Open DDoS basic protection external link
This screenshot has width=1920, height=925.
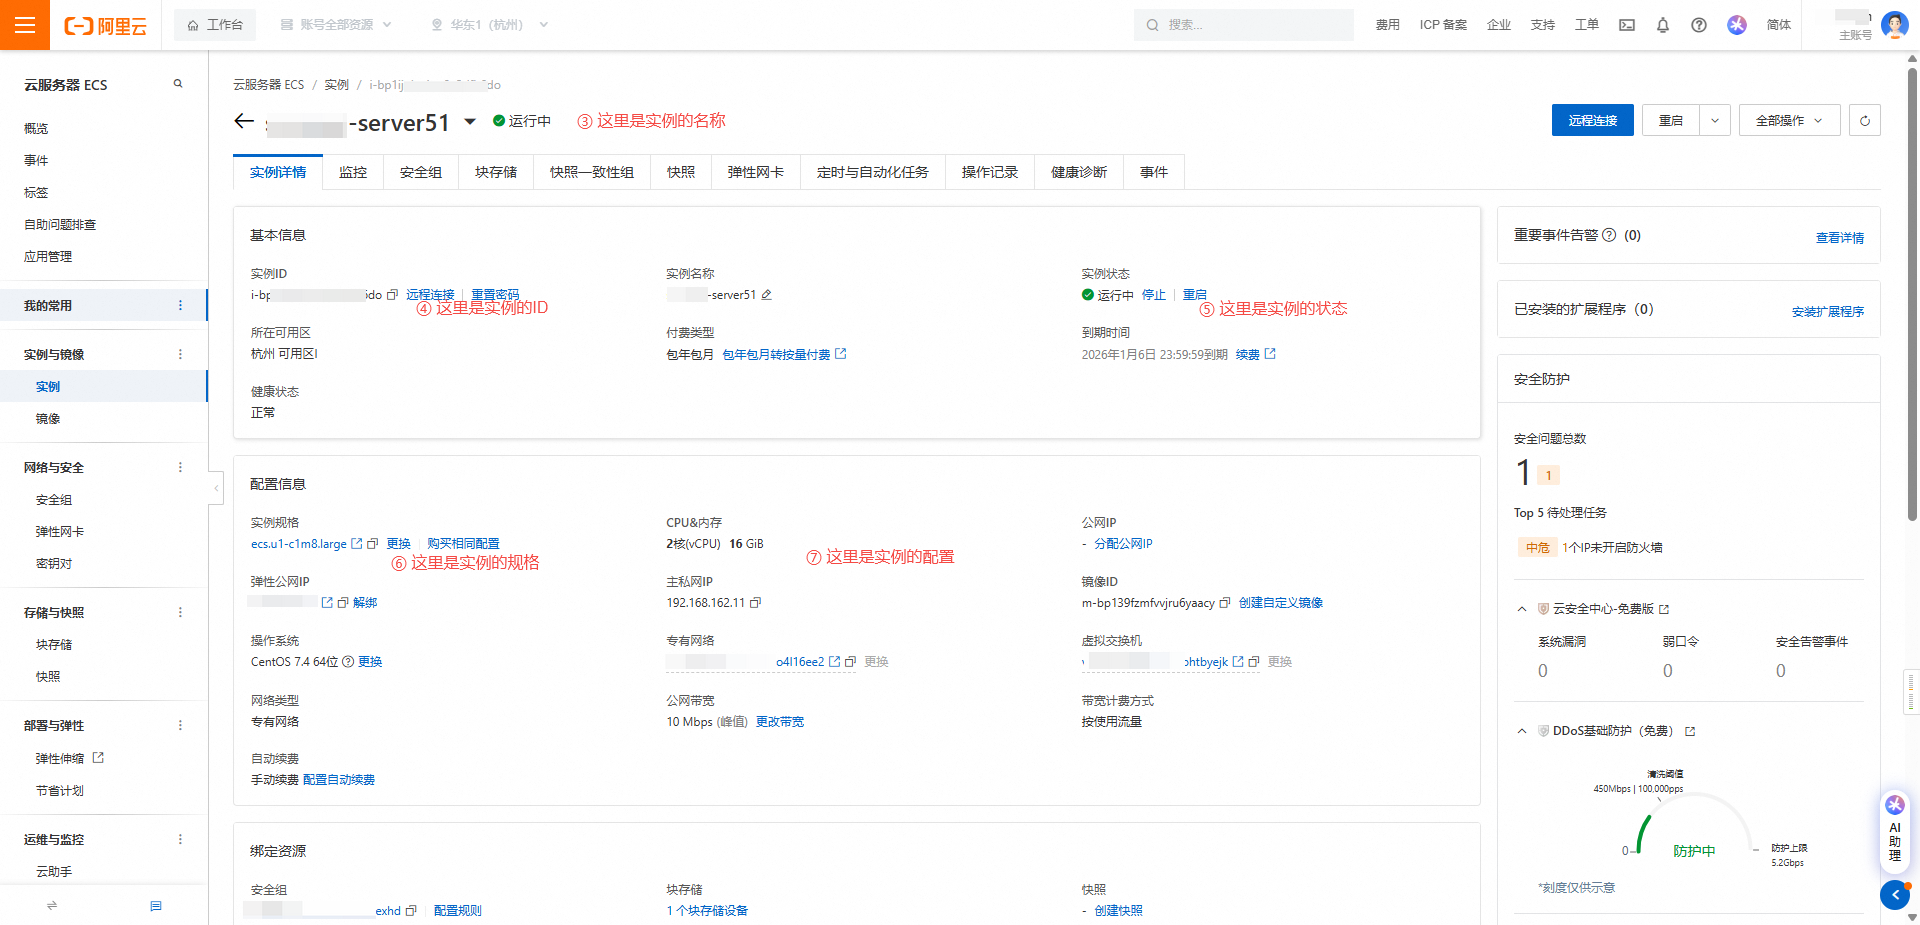click(1690, 732)
